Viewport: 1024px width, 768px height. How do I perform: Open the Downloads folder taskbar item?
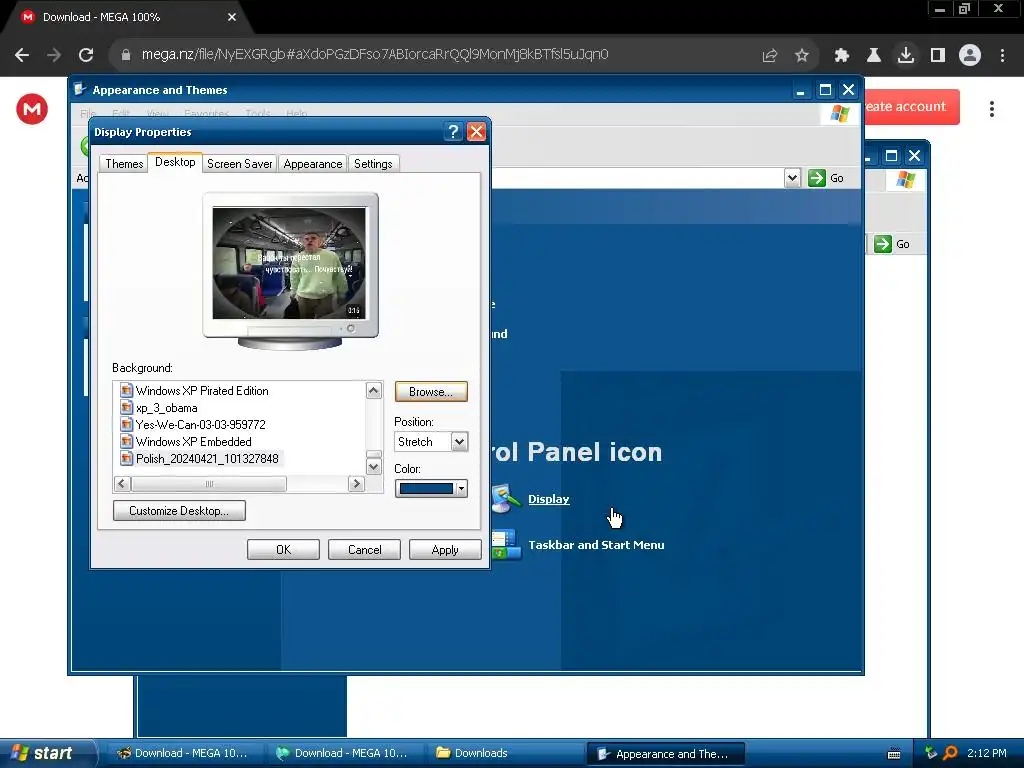tap(503, 754)
